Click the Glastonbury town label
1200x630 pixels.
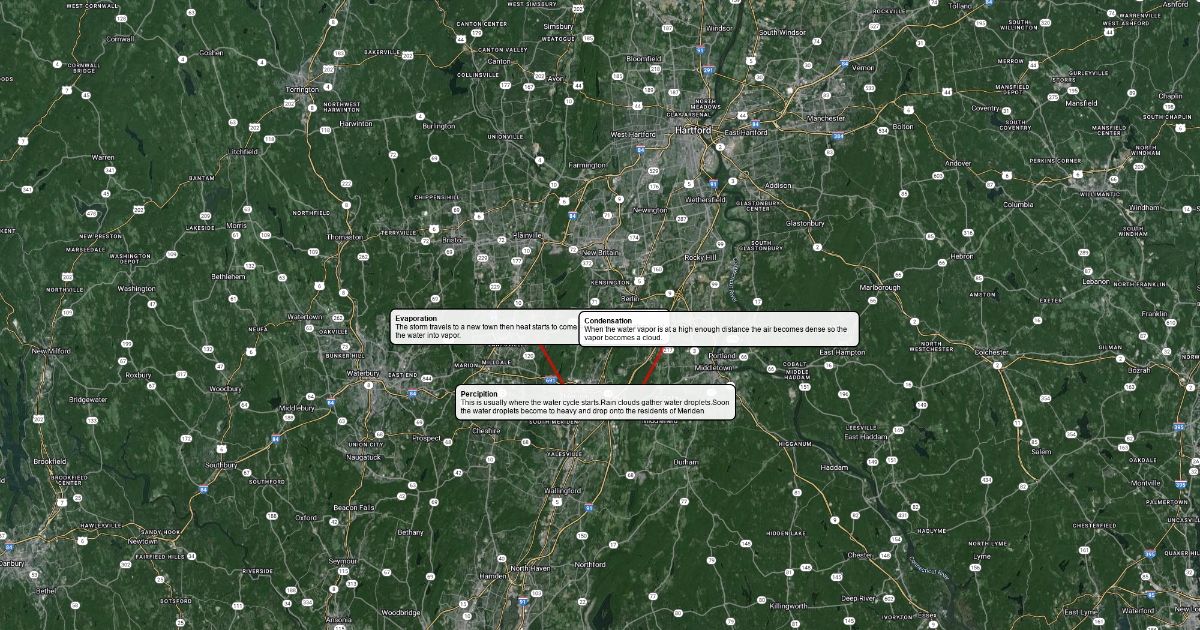tap(805, 223)
